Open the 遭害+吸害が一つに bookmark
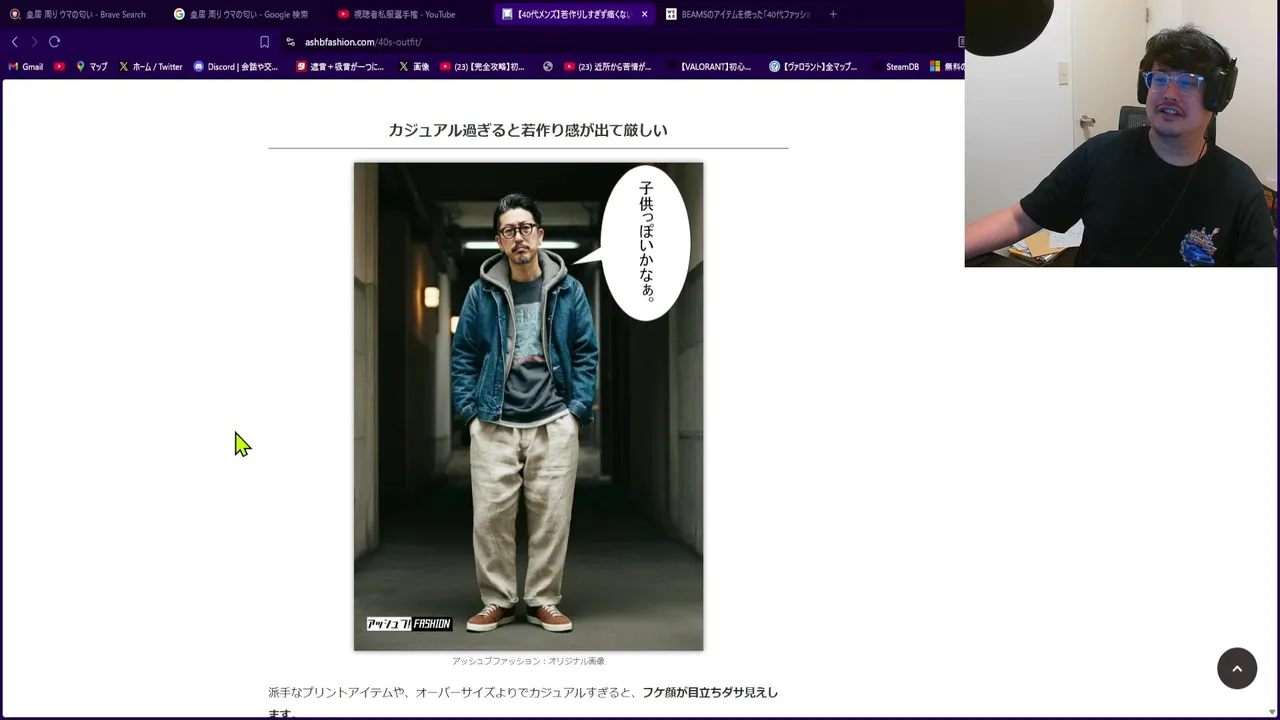The height and width of the screenshot is (720, 1280). coord(340,67)
